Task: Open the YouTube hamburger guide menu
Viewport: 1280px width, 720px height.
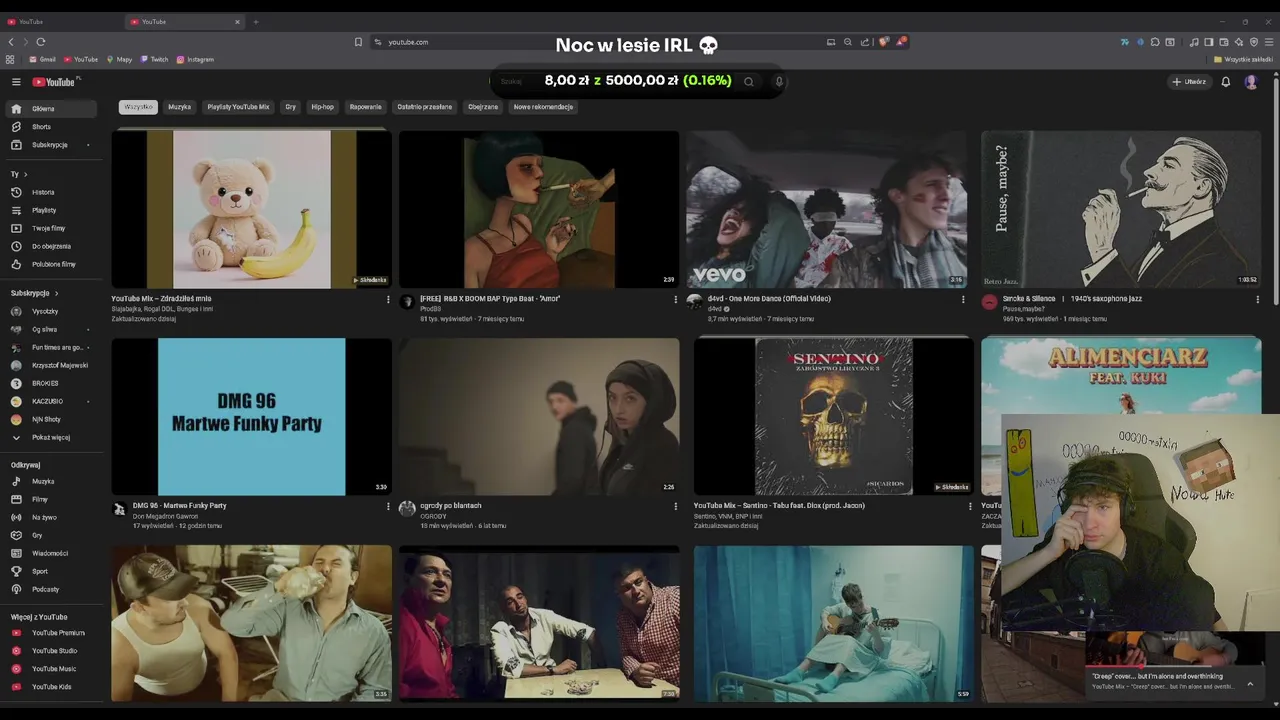Action: click(x=16, y=82)
